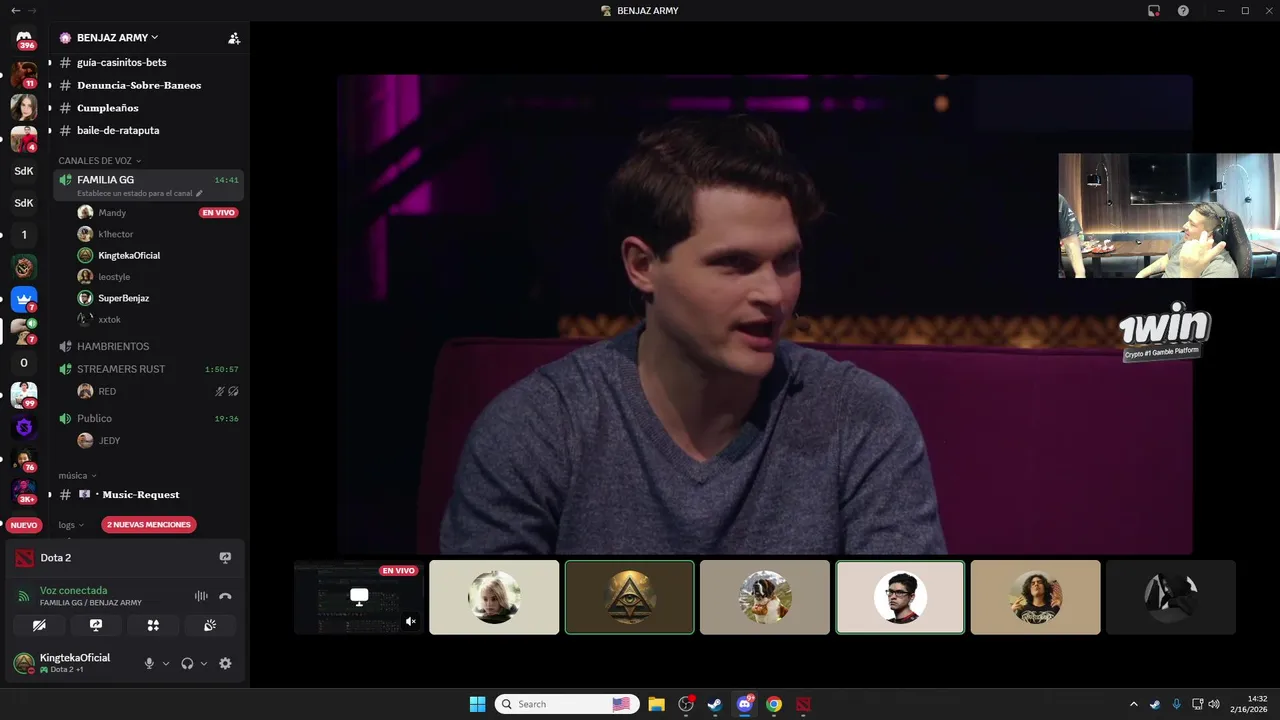Open the blue crown server icon

click(24, 298)
